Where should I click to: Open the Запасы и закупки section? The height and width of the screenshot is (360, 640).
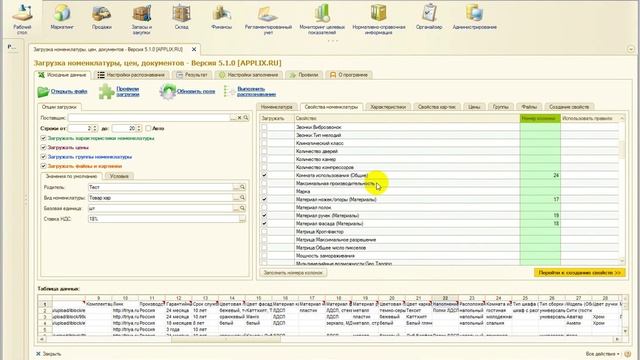coord(142,19)
